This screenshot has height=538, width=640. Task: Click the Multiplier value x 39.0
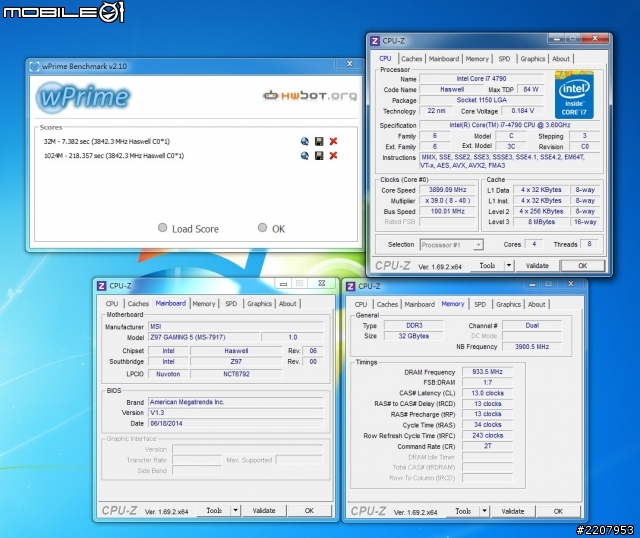(447, 200)
